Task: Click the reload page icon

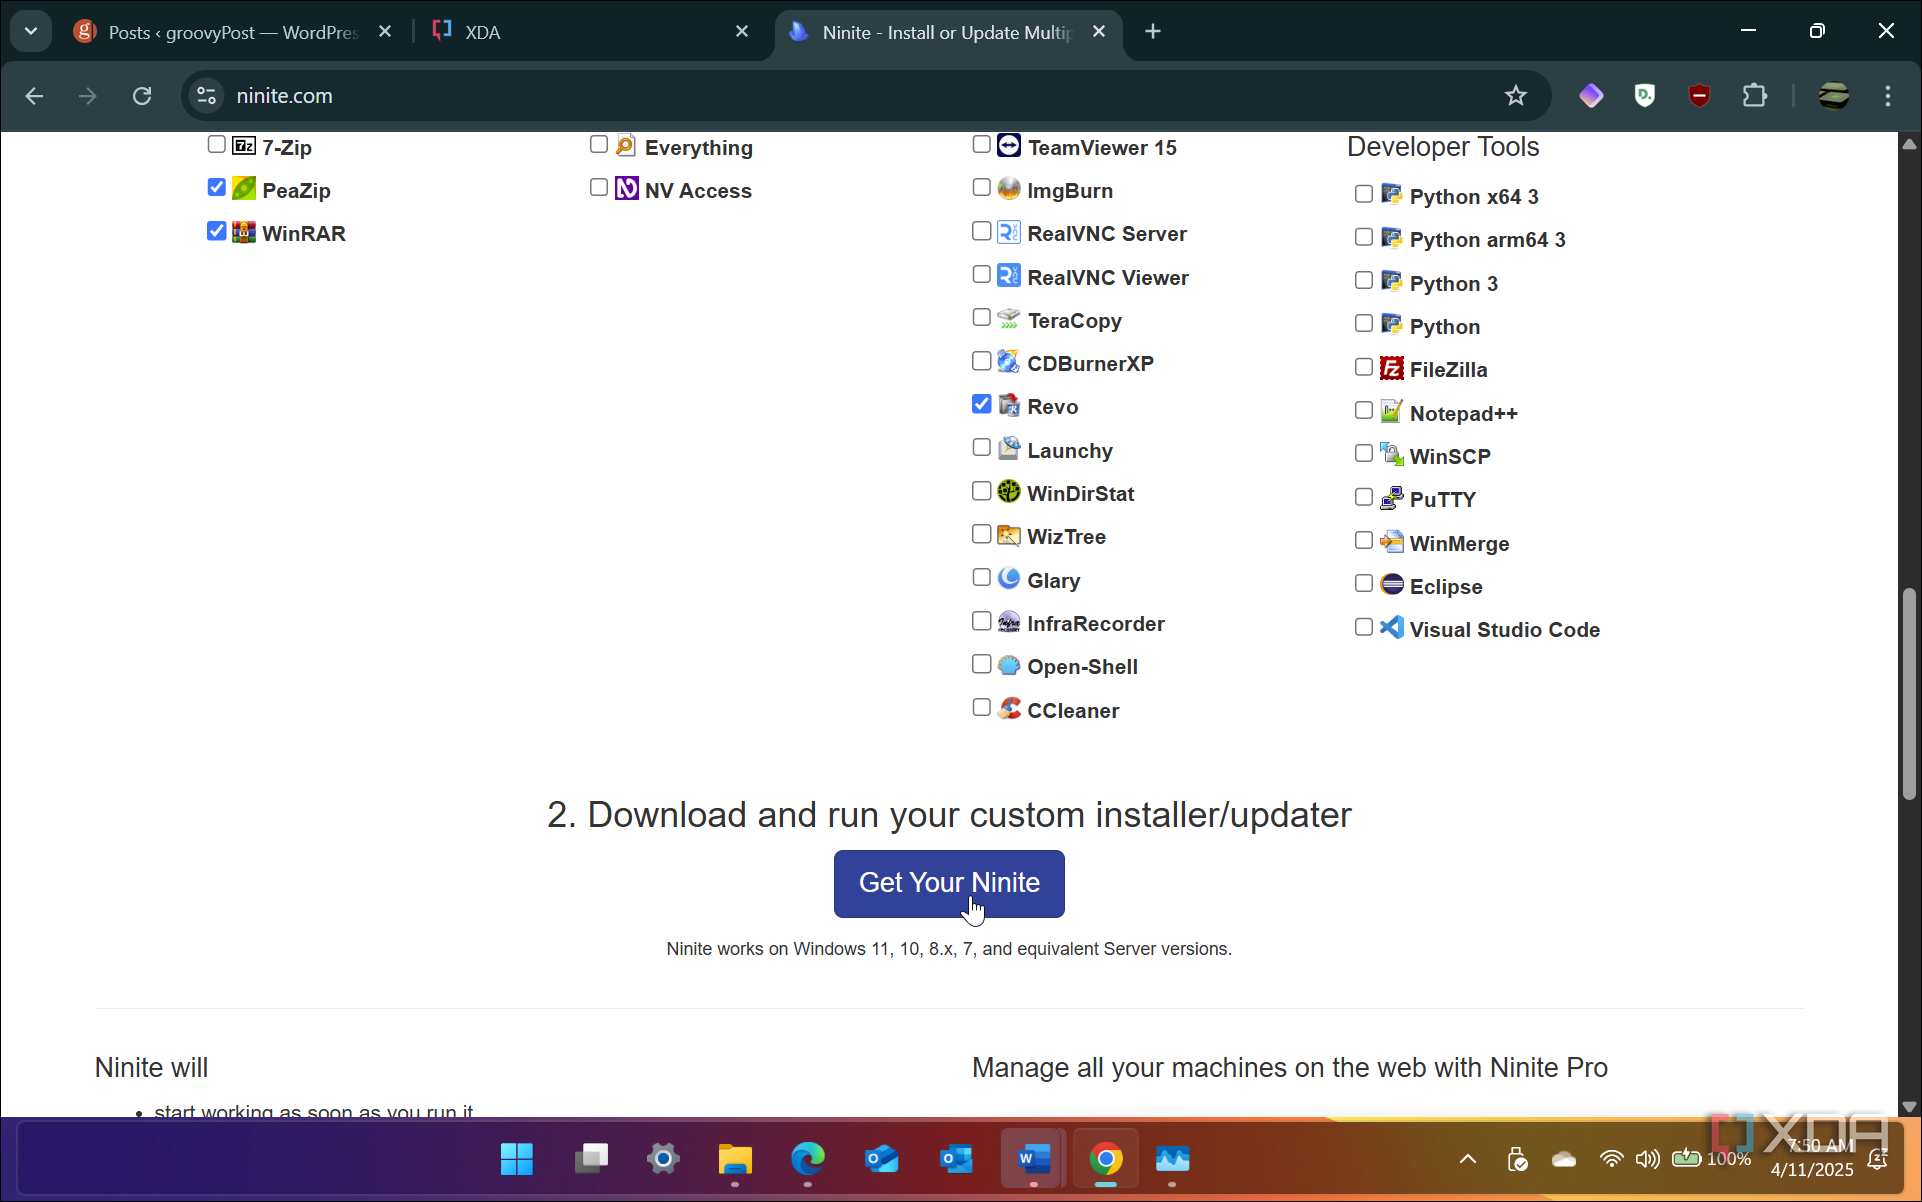Action: [142, 96]
